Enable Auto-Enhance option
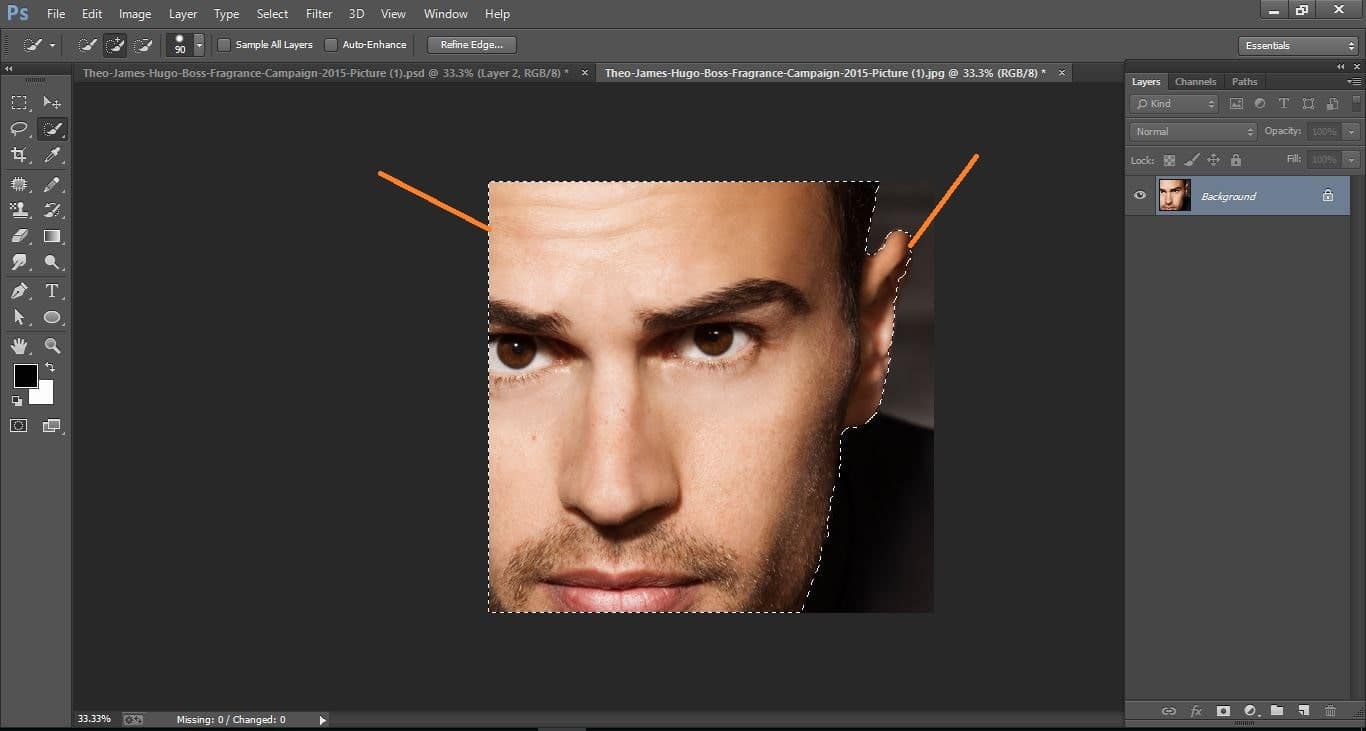 pyautogui.click(x=331, y=44)
